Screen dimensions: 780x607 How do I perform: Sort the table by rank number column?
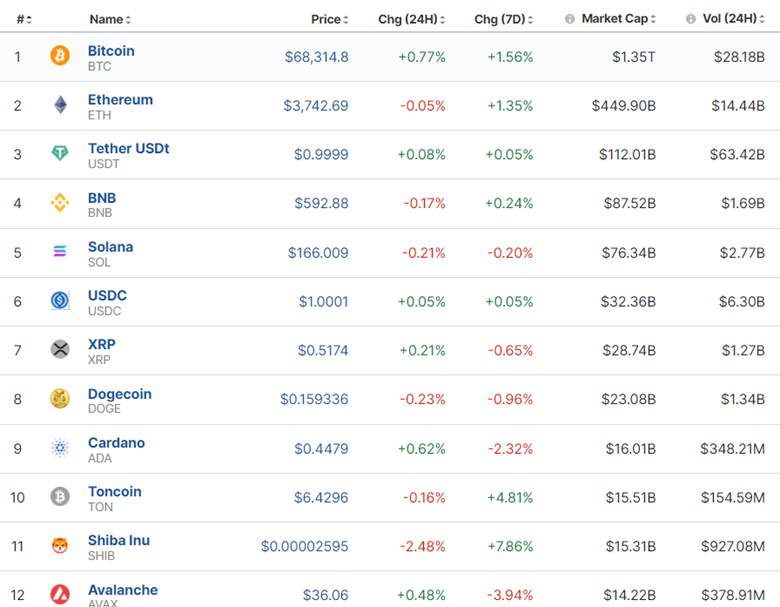24,19
